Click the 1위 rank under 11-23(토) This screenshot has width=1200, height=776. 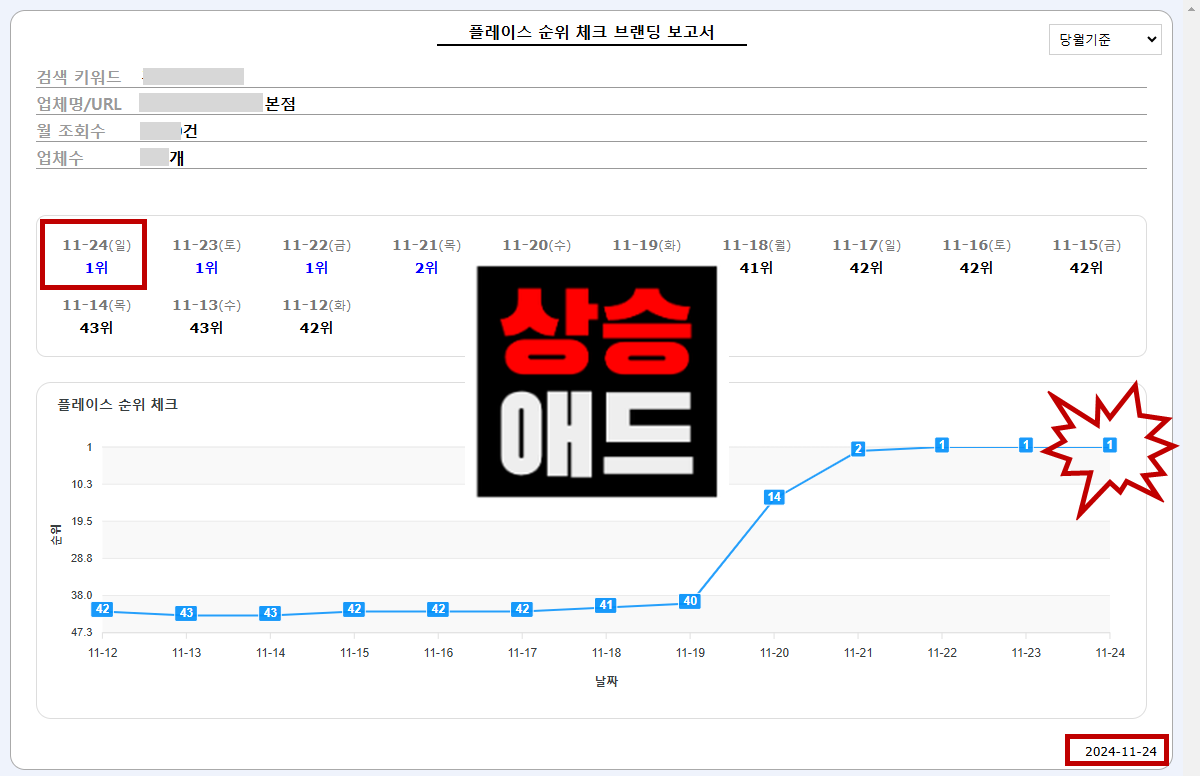(x=206, y=268)
